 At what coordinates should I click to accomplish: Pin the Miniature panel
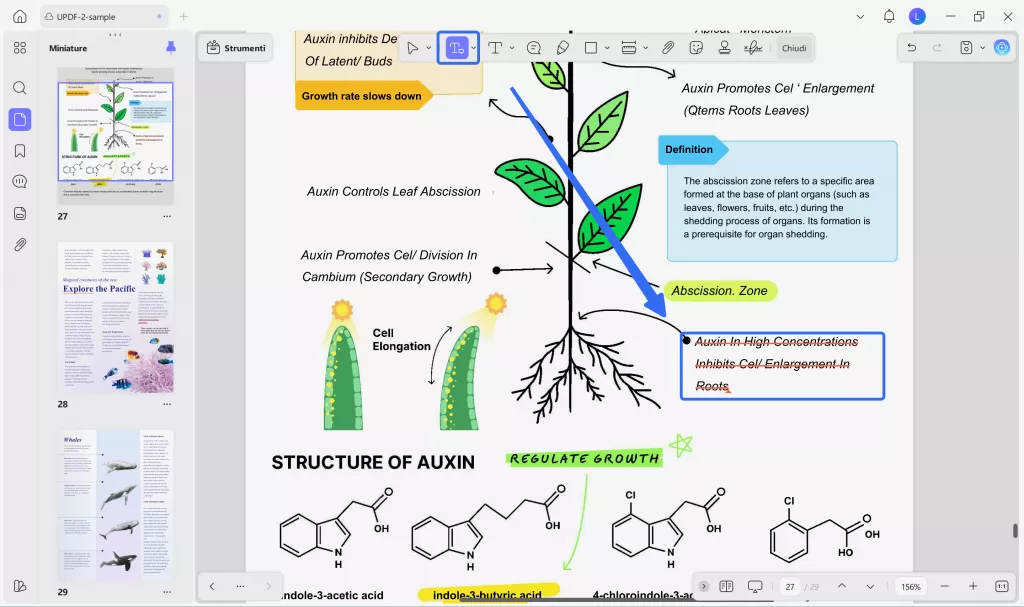[170, 47]
